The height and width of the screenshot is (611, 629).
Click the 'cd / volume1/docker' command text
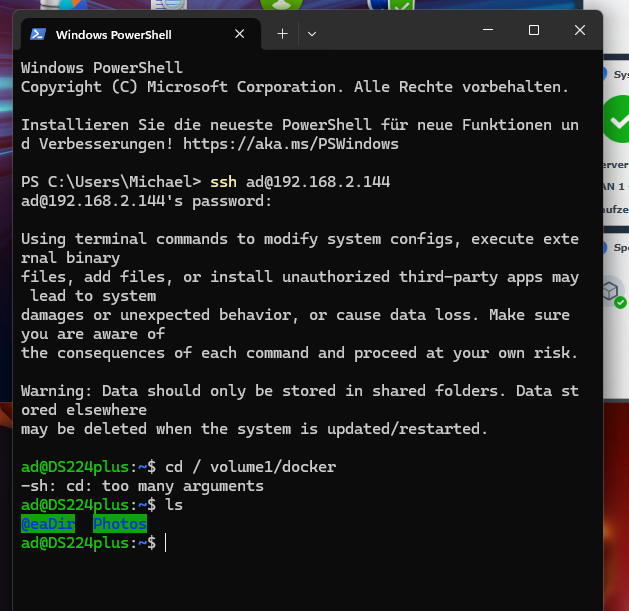[x=251, y=467]
